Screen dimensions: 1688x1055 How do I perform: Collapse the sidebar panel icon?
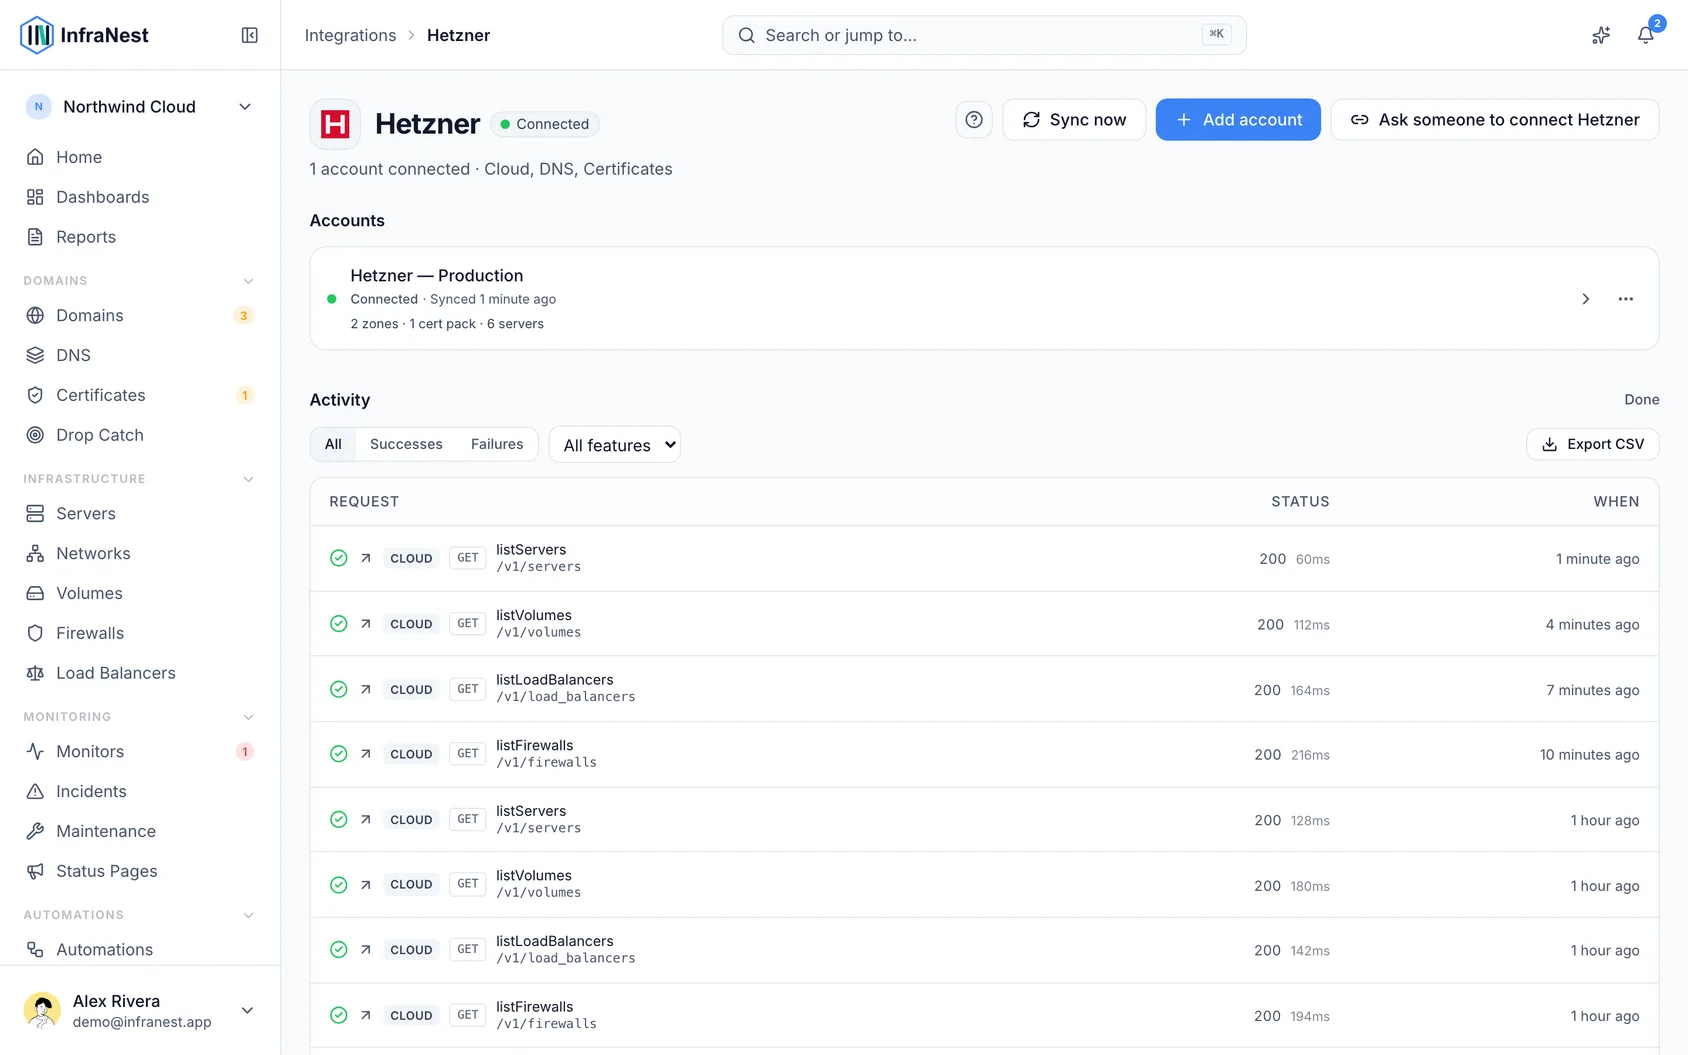click(x=250, y=35)
